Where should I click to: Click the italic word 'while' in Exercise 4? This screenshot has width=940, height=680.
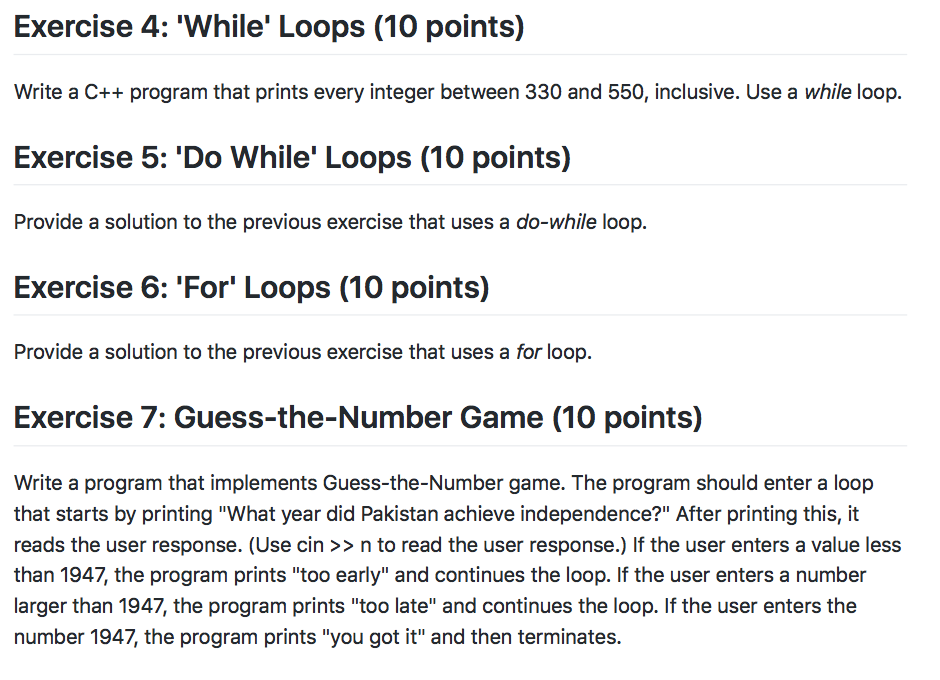(827, 92)
